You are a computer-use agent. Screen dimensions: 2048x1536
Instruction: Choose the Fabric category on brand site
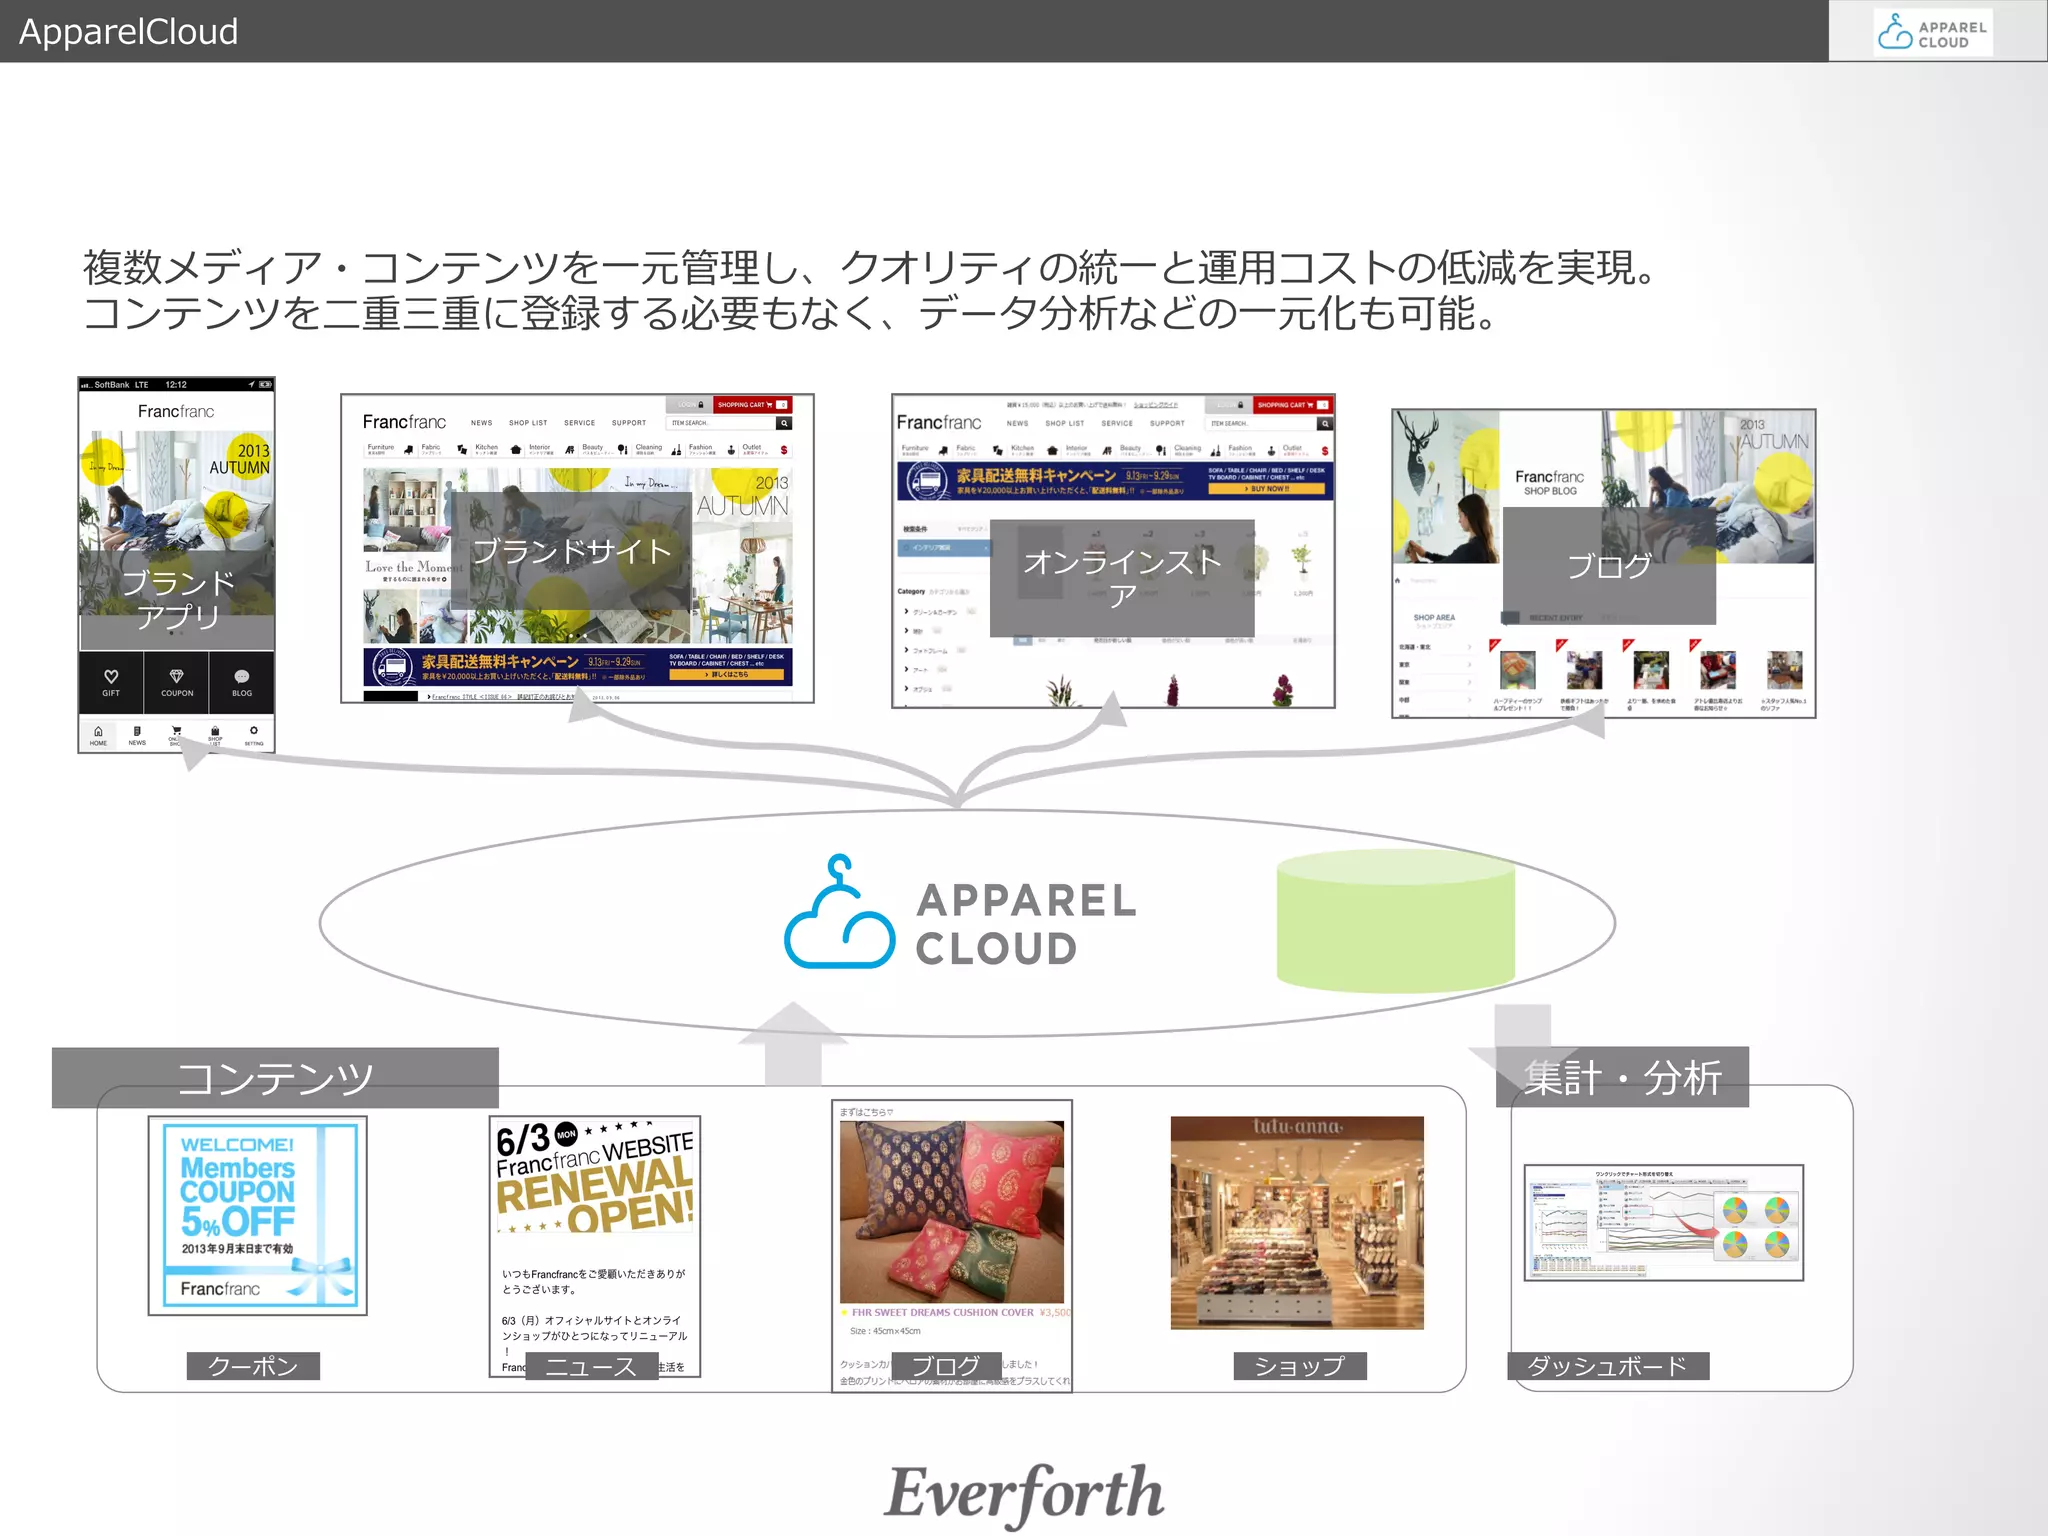click(x=443, y=450)
